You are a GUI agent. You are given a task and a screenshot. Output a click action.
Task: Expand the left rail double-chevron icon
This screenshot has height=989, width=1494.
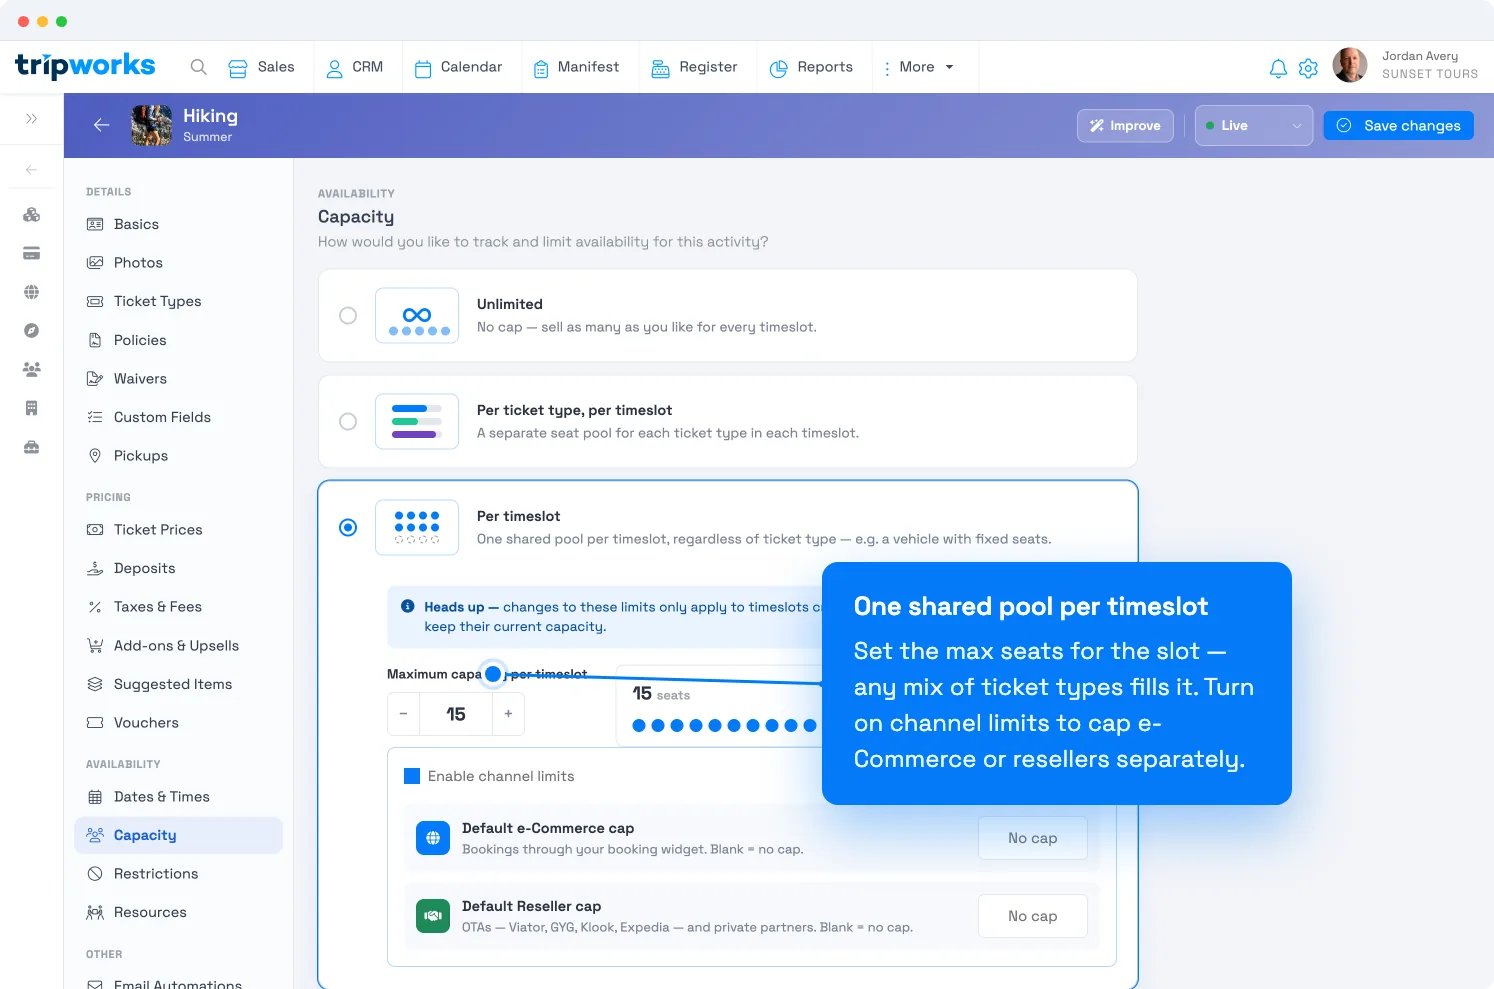[32, 119]
